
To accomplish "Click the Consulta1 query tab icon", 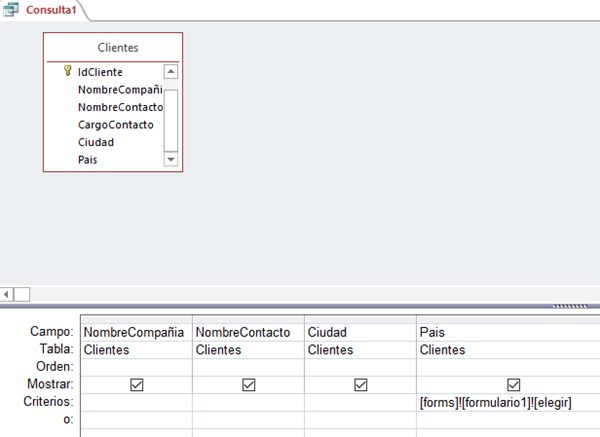I will 13,9.
